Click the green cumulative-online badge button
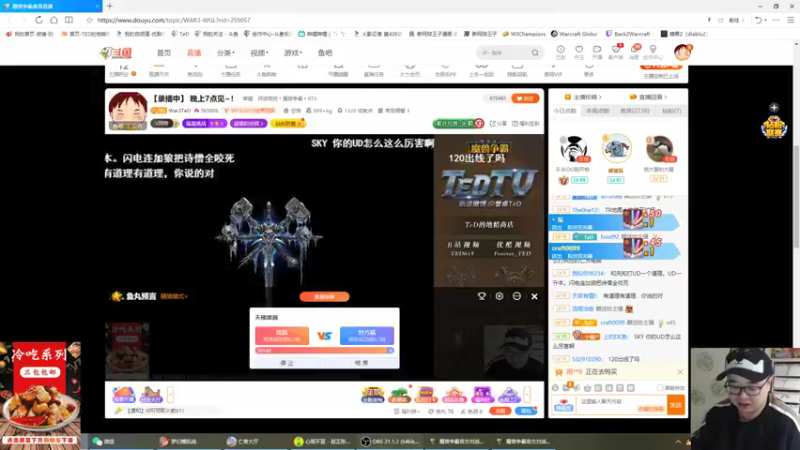 [458, 123]
